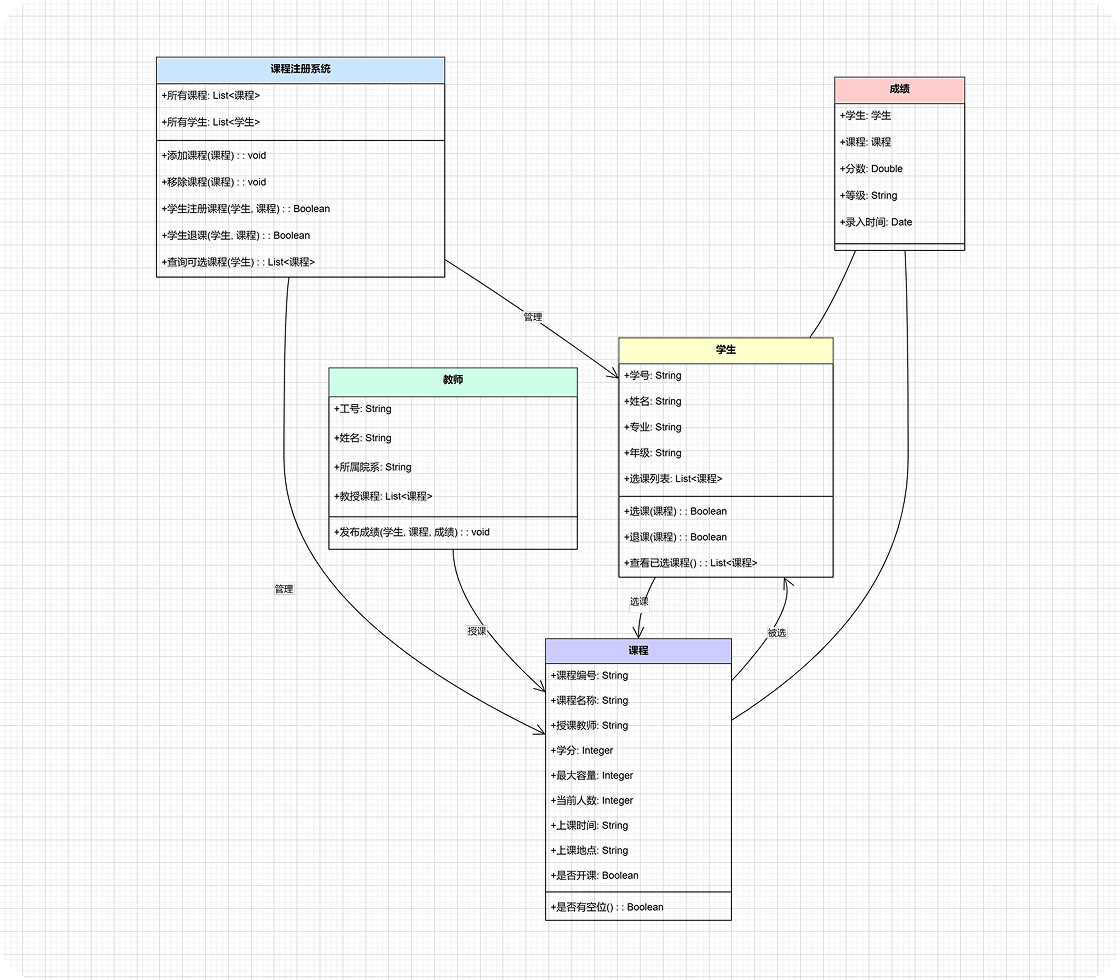Select the 教师 class title

453,382
